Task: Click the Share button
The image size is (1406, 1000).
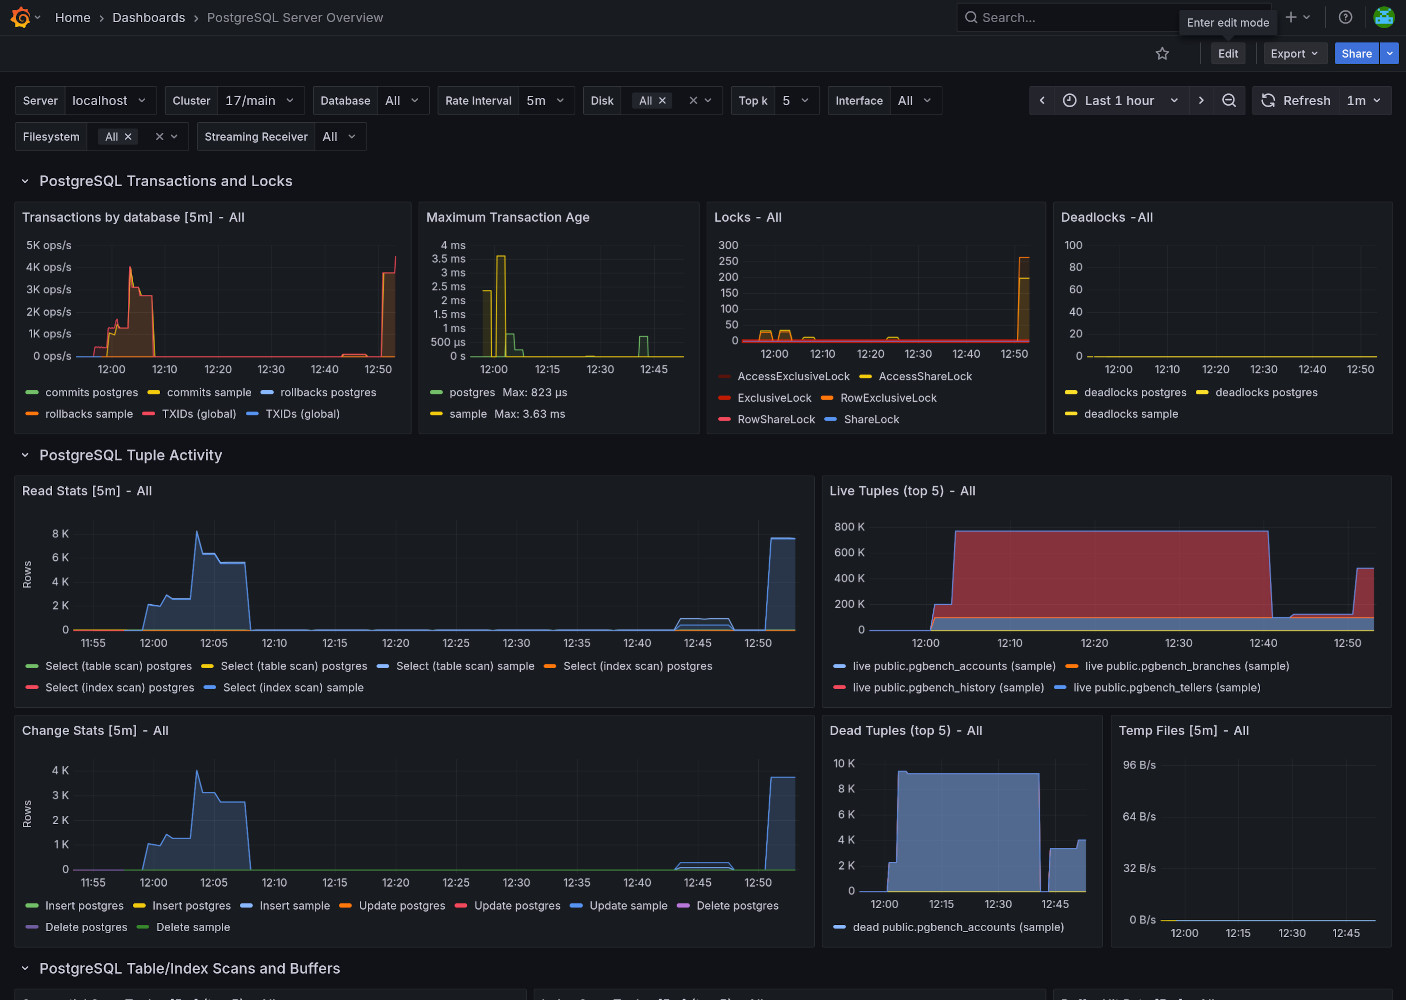Action: [1356, 54]
